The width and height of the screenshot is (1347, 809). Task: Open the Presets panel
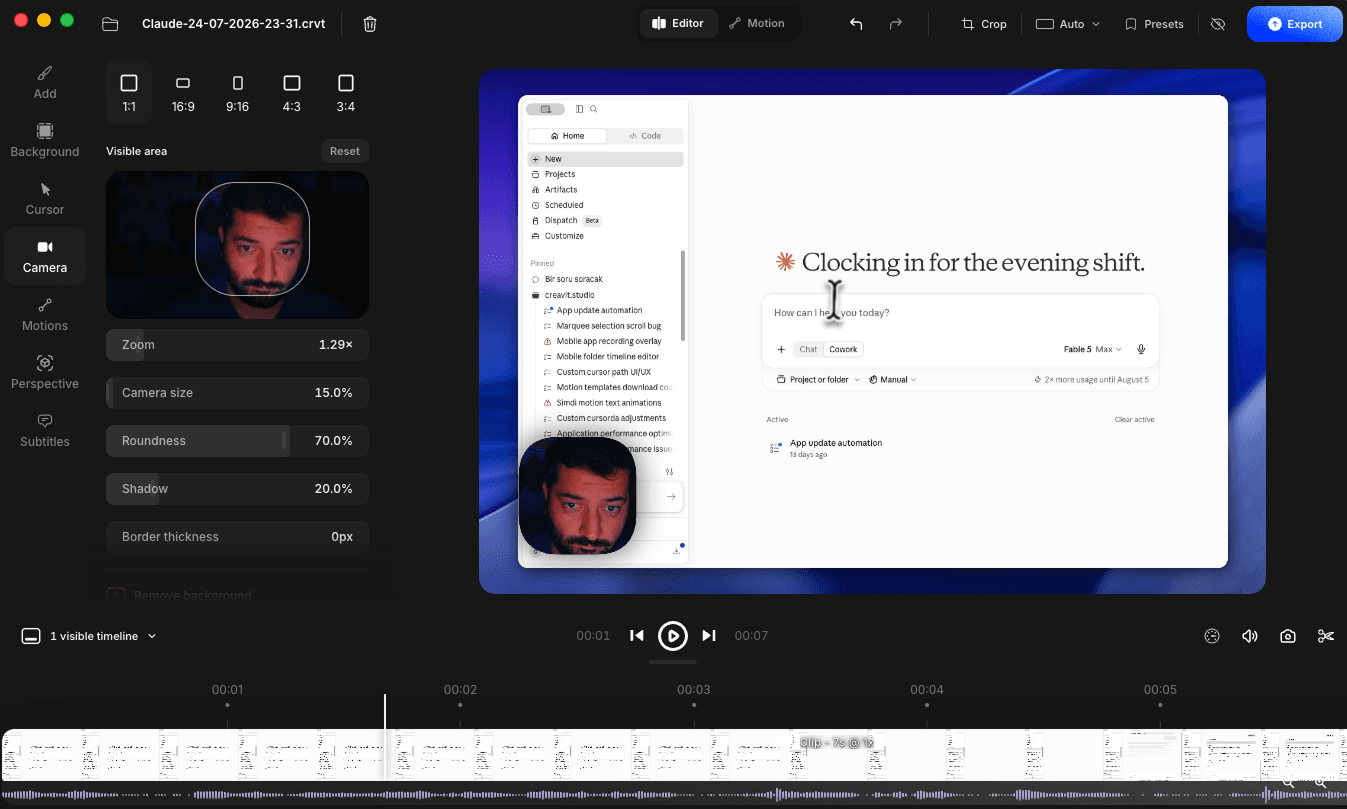pos(1154,24)
